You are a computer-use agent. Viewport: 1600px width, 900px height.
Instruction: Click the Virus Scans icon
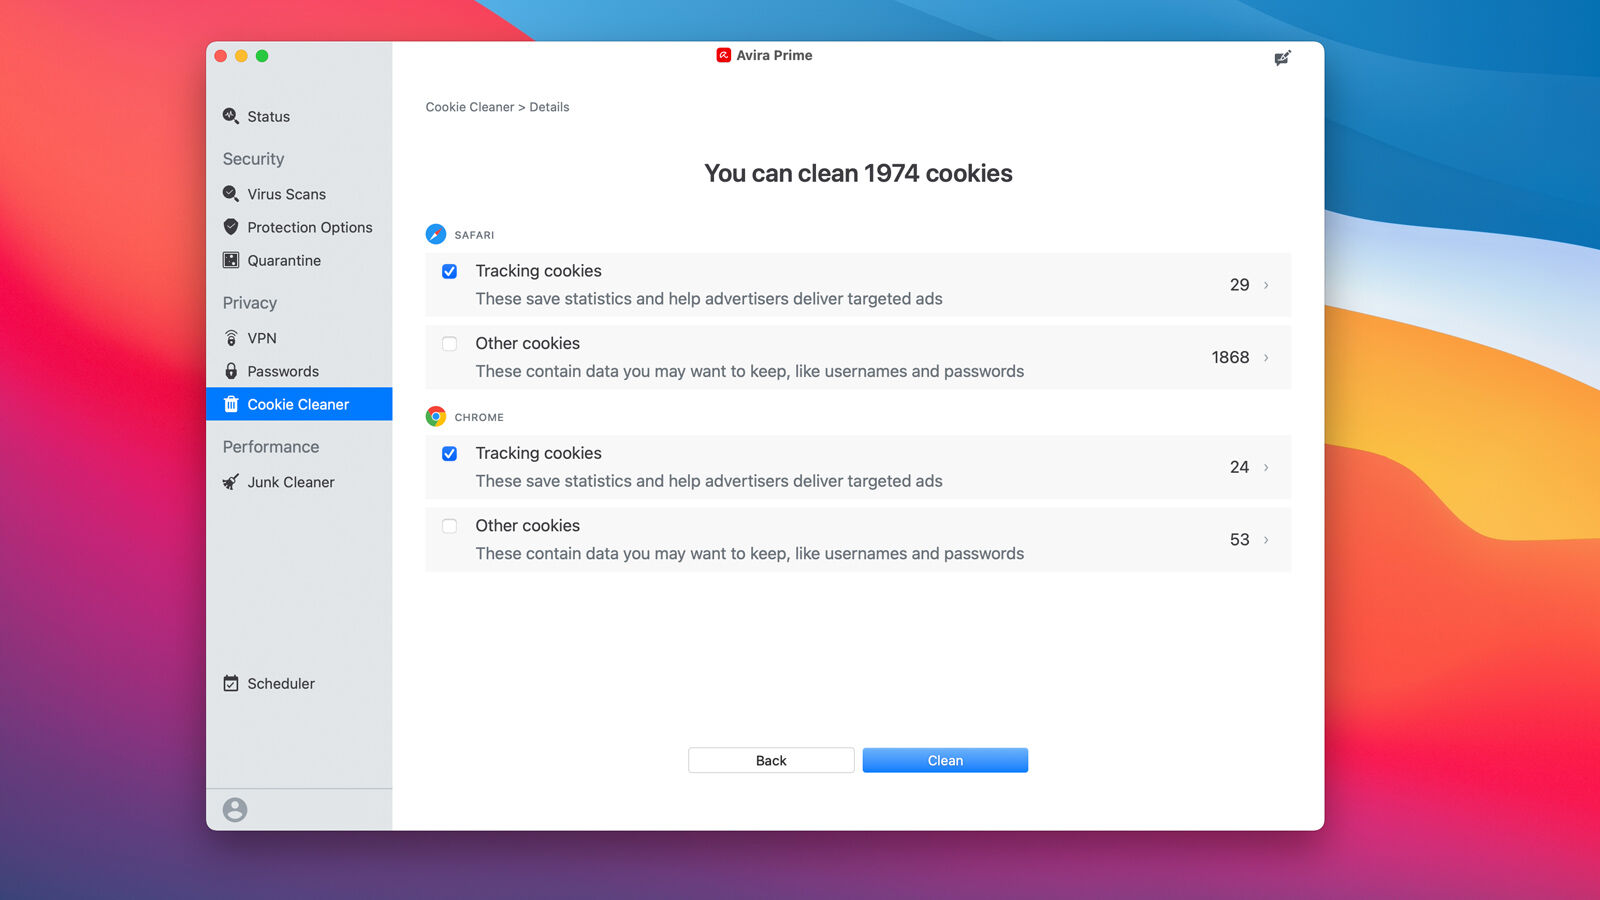coord(231,194)
